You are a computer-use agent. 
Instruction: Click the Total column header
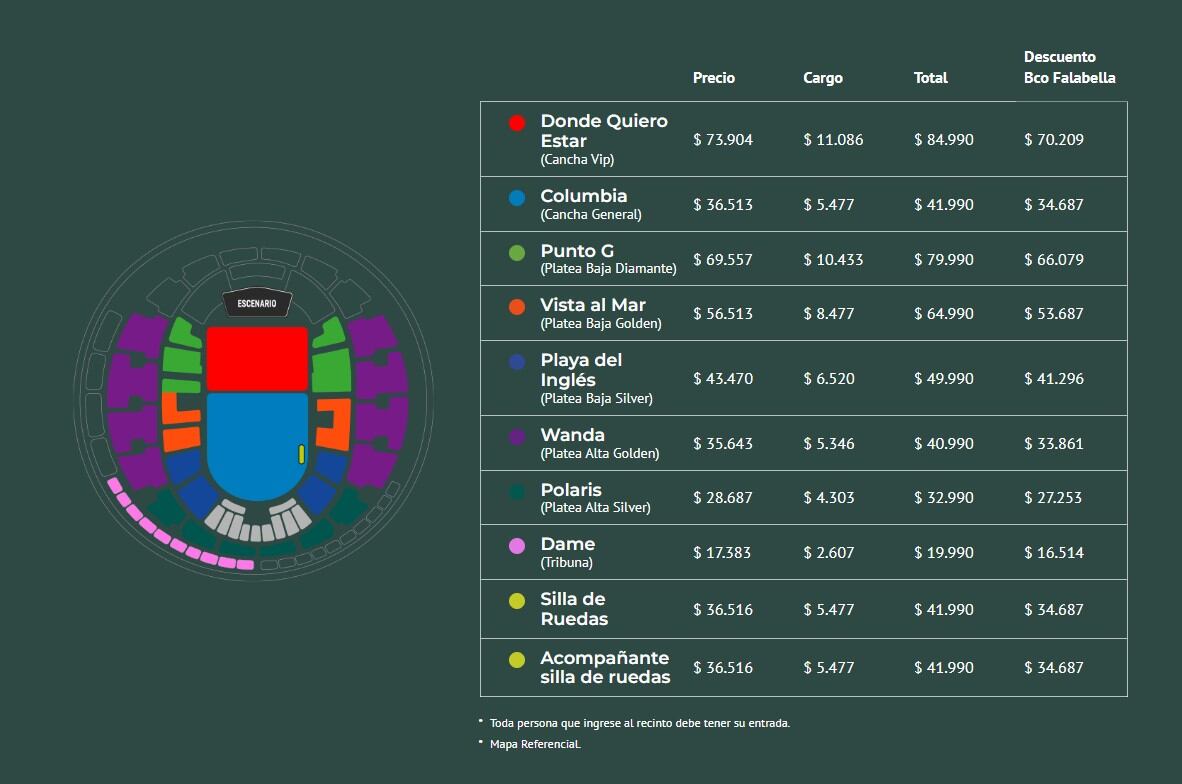click(930, 78)
